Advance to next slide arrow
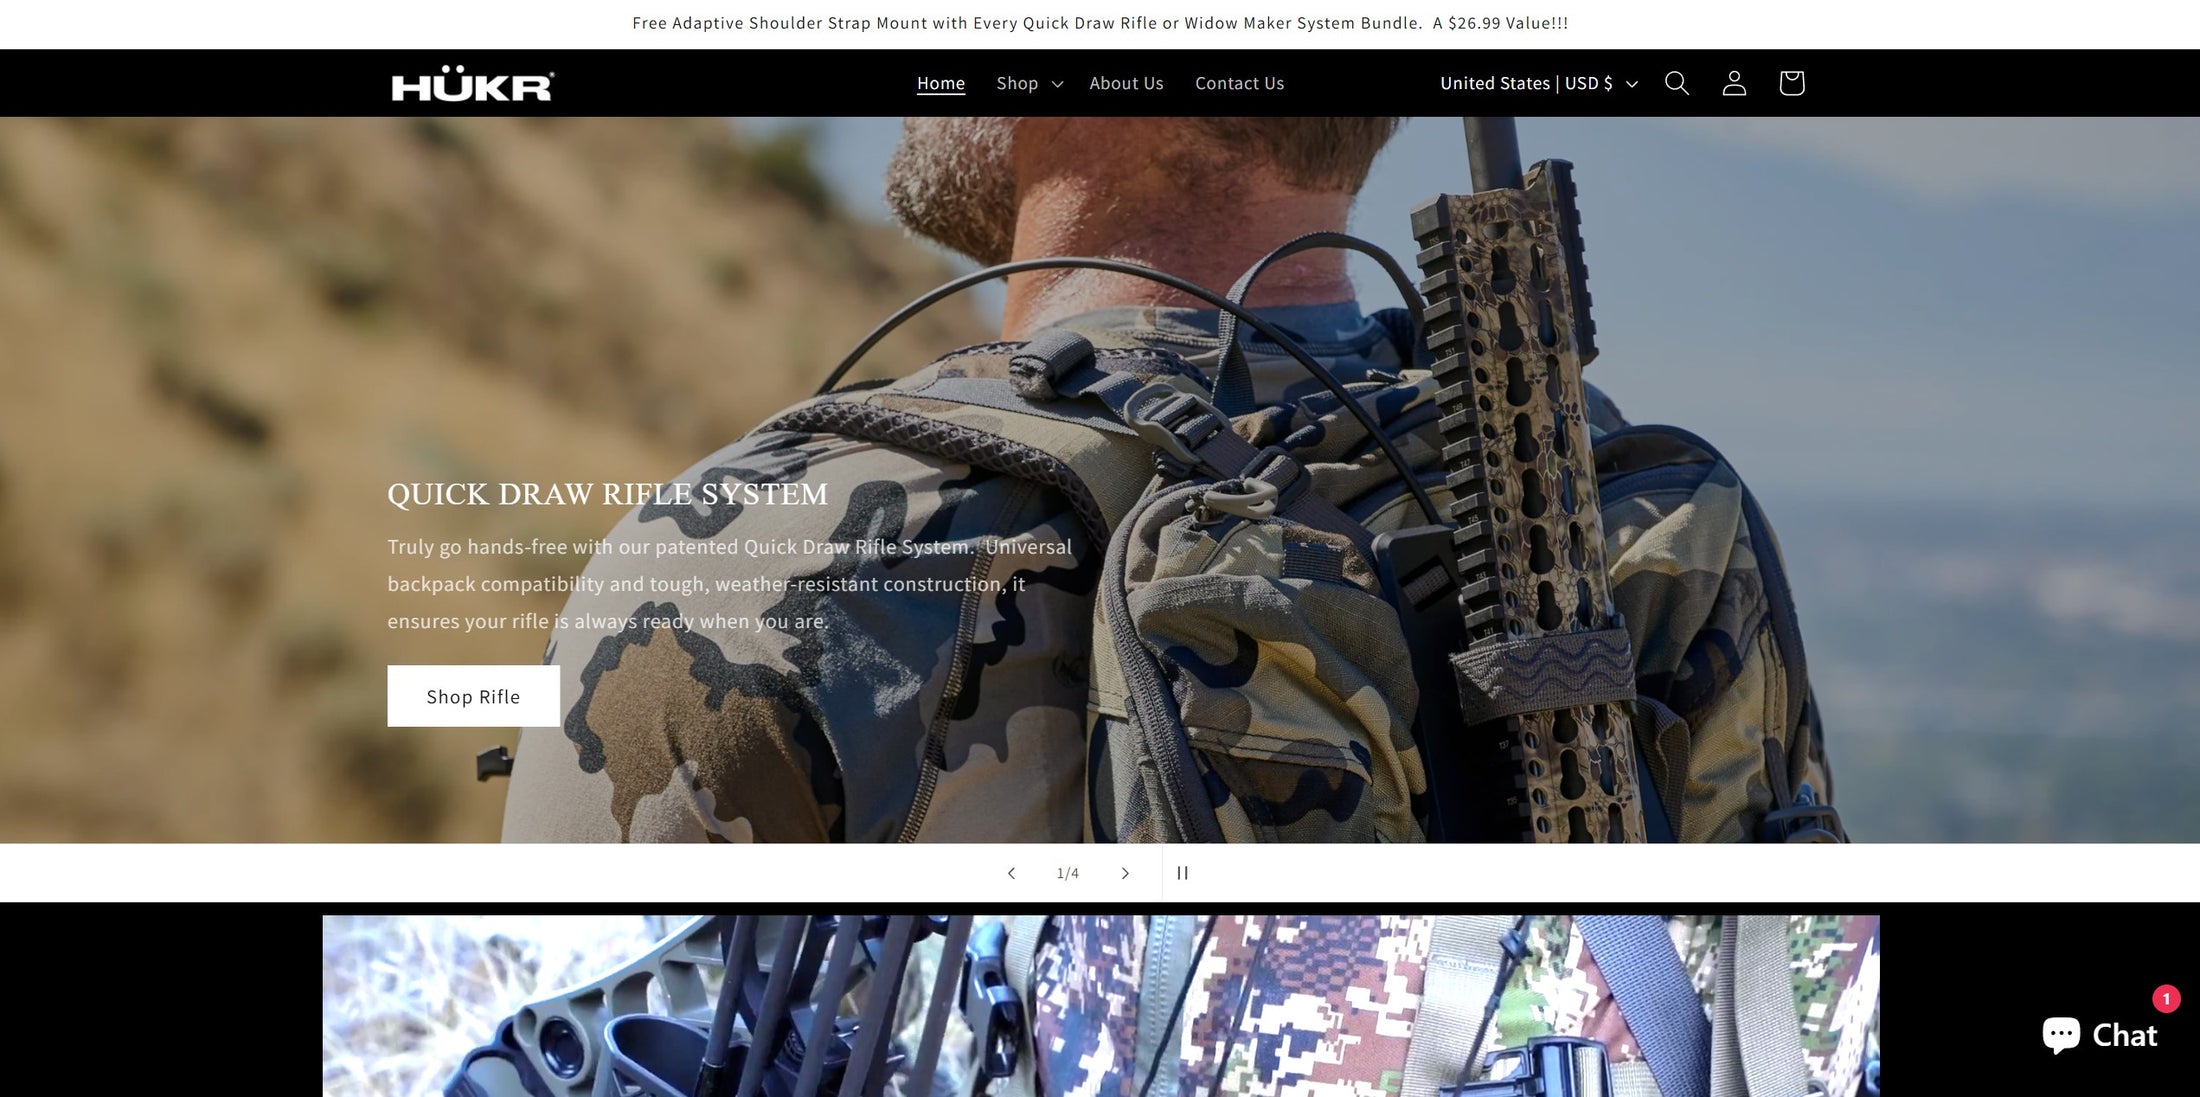The width and height of the screenshot is (2200, 1097). click(1125, 873)
